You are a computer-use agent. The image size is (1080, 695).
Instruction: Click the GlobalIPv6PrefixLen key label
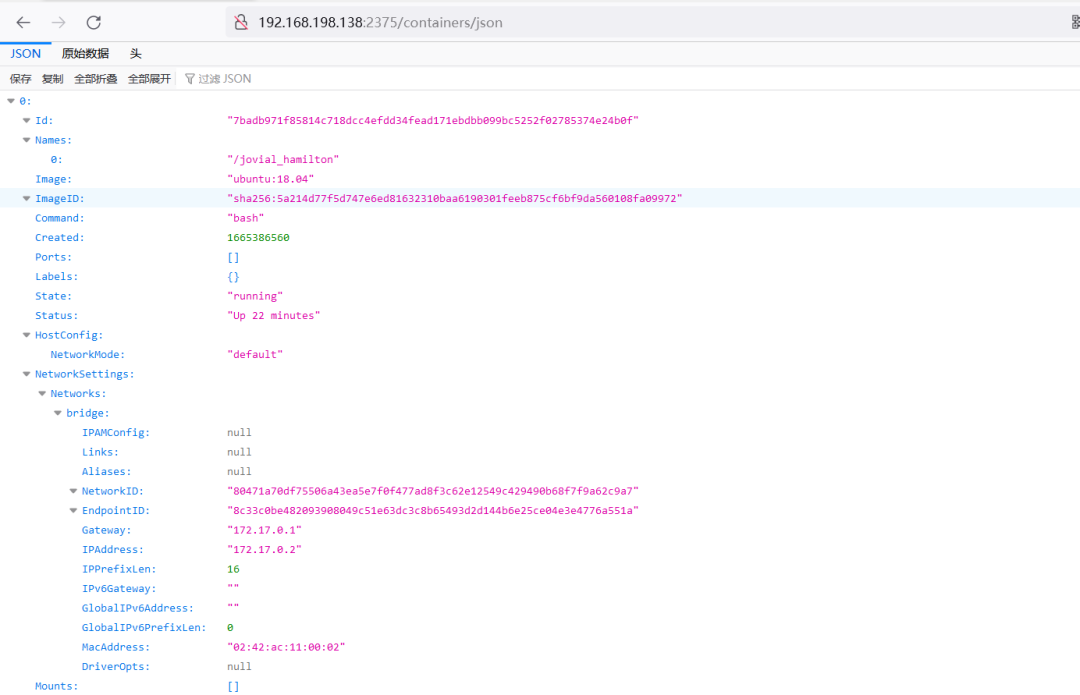(144, 627)
